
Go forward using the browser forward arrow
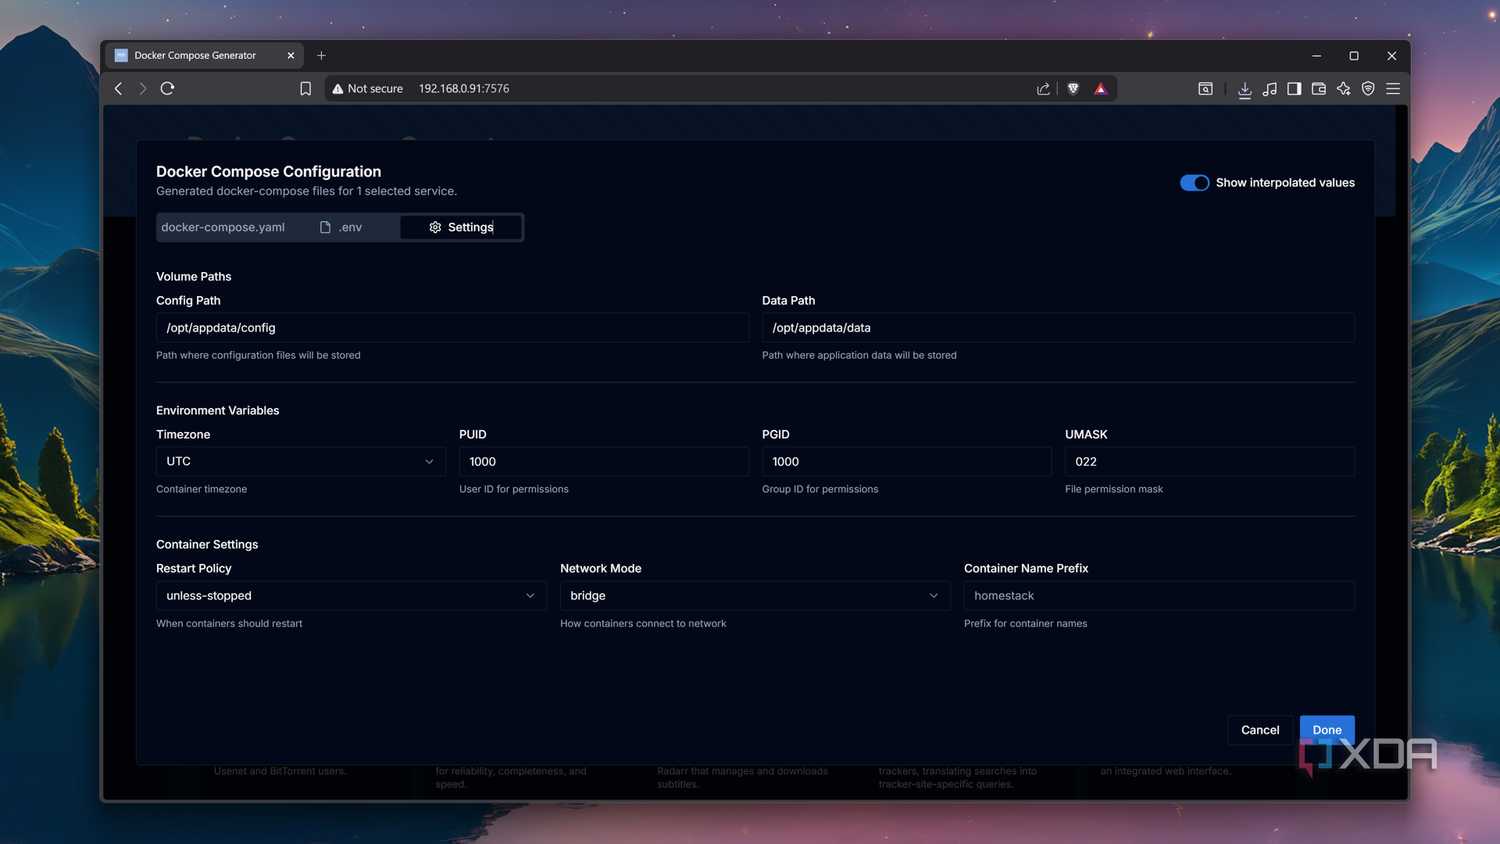[x=143, y=88]
